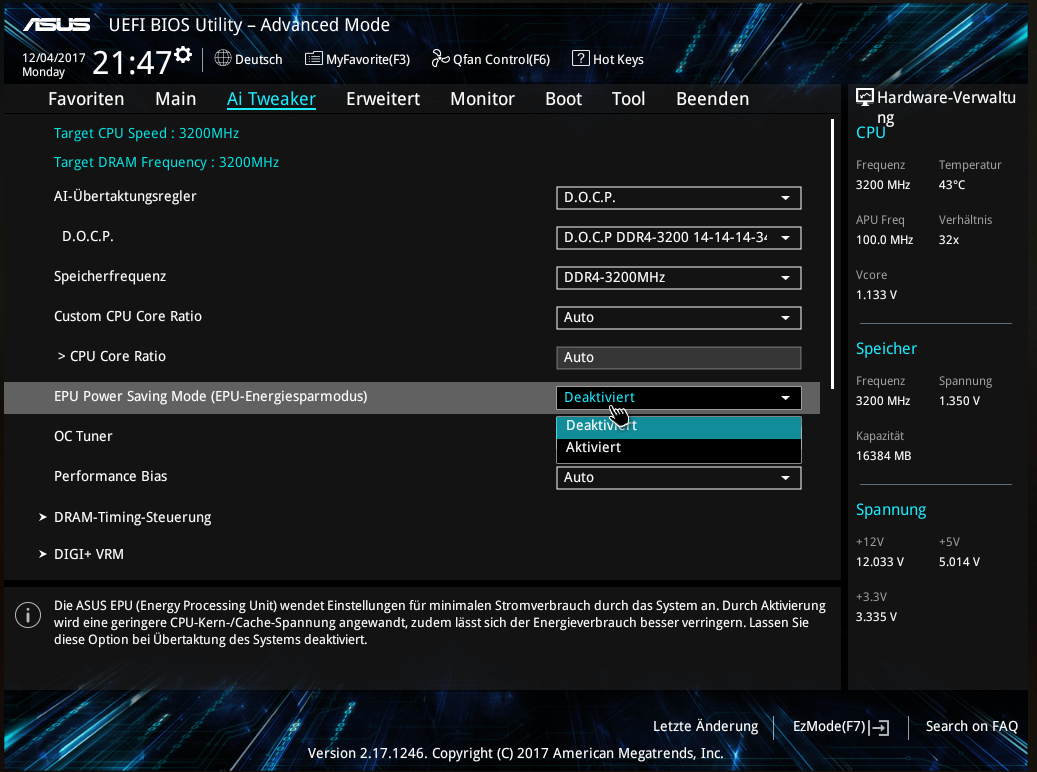Screen dimensions: 1037x772
Task: Click the Kapazität 16384 MB value
Action: click(884, 456)
